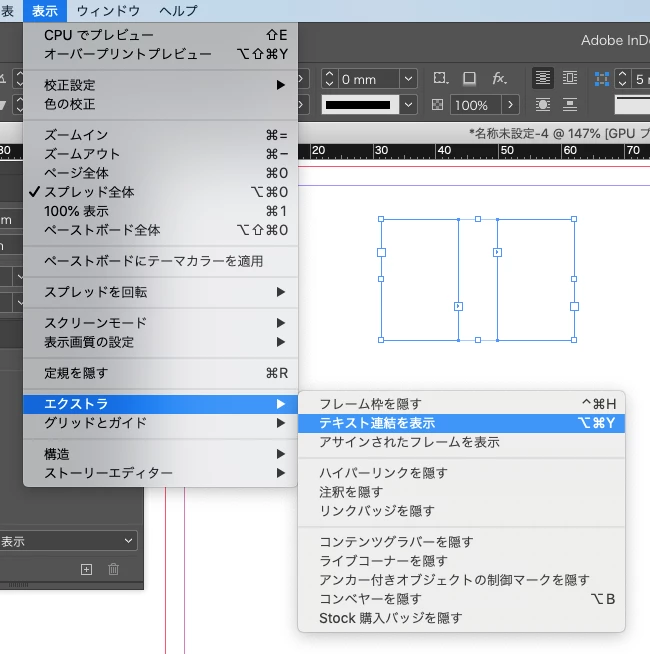Select wrap around object shape icon
This screenshot has width=650, height=654.
point(542,104)
